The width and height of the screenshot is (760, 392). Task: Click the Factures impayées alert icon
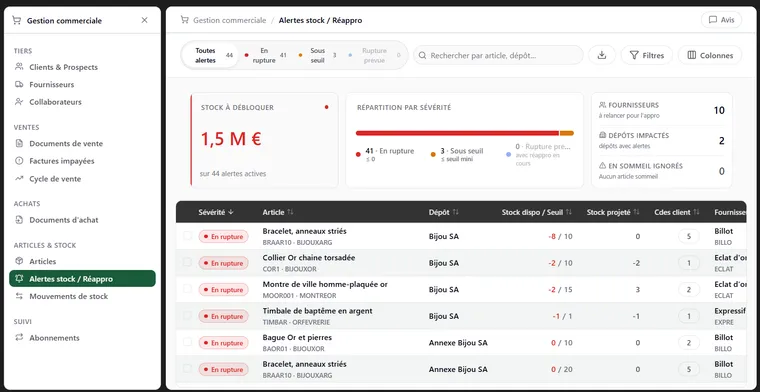point(19,161)
